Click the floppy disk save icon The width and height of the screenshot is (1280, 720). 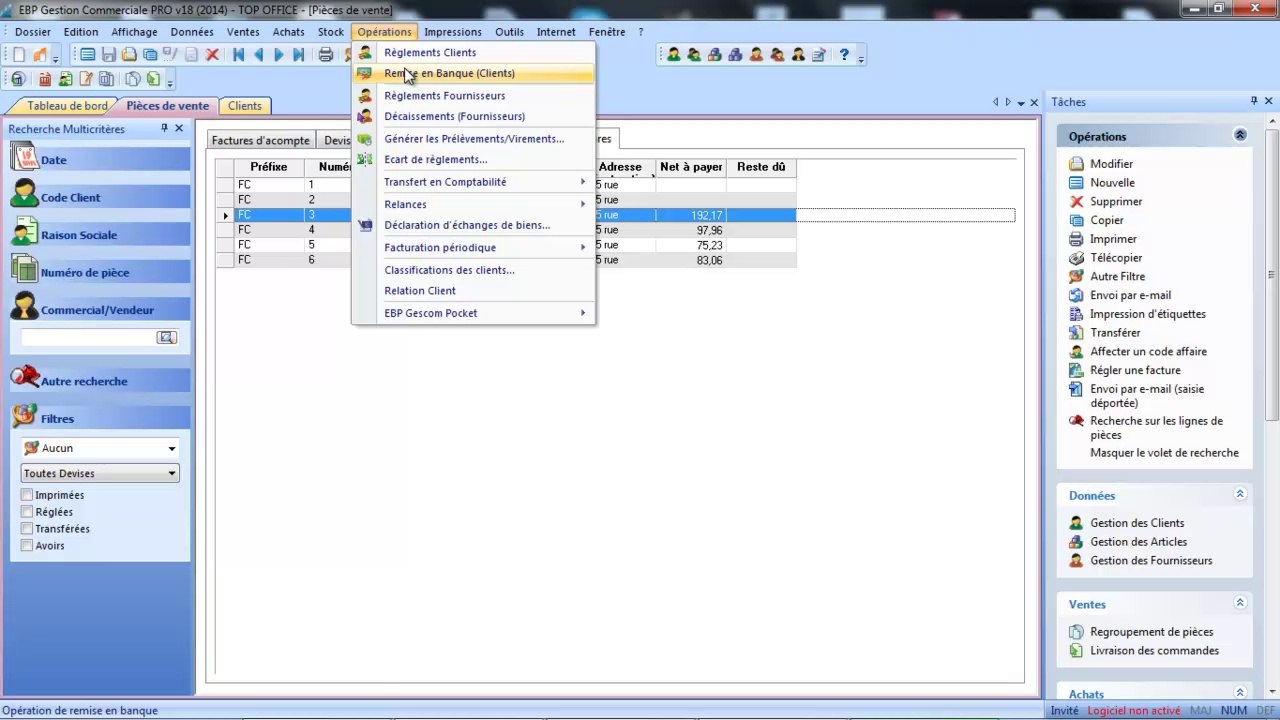pyautogui.click(x=108, y=55)
